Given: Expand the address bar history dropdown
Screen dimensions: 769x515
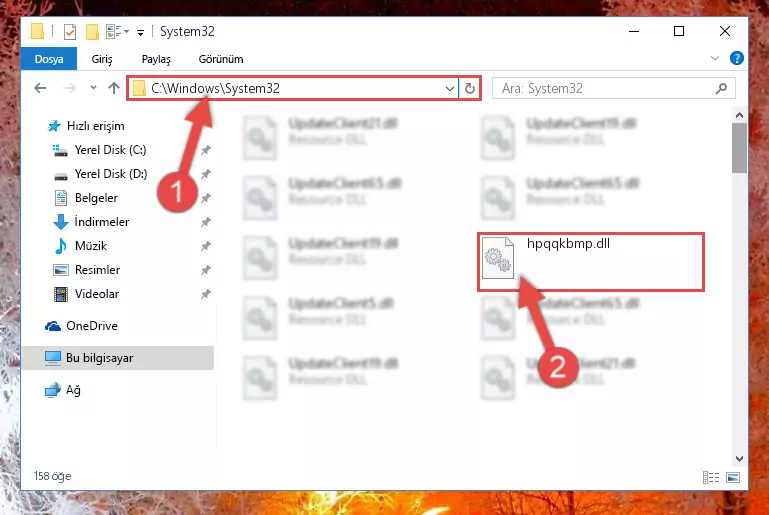Looking at the screenshot, I should pyautogui.click(x=450, y=89).
